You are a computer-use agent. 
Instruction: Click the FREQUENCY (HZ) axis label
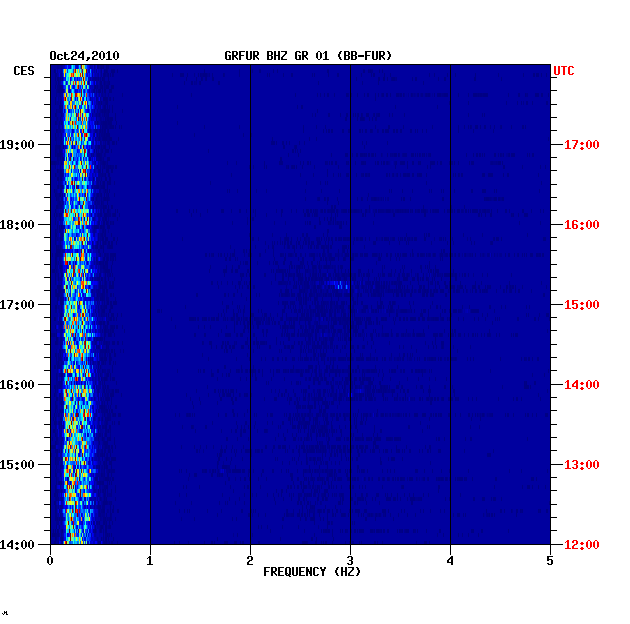pyautogui.click(x=312, y=572)
